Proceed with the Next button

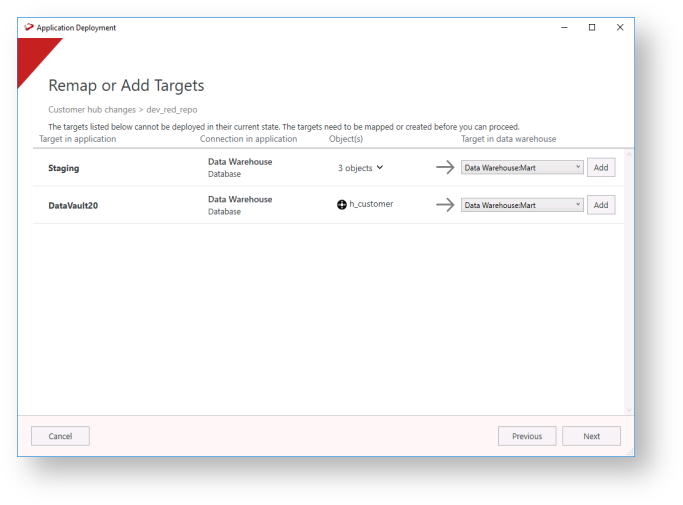pos(591,436)
